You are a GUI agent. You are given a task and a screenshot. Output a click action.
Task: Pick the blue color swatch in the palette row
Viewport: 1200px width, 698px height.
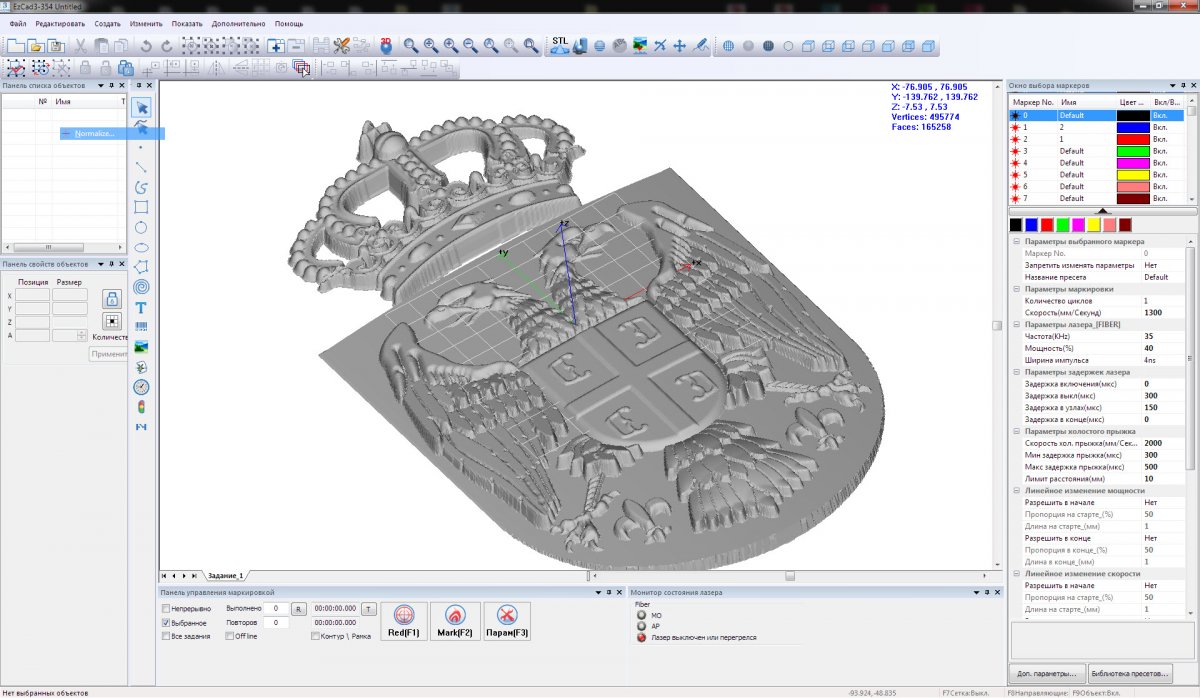pyautogui.click(x=1031, y=225)
